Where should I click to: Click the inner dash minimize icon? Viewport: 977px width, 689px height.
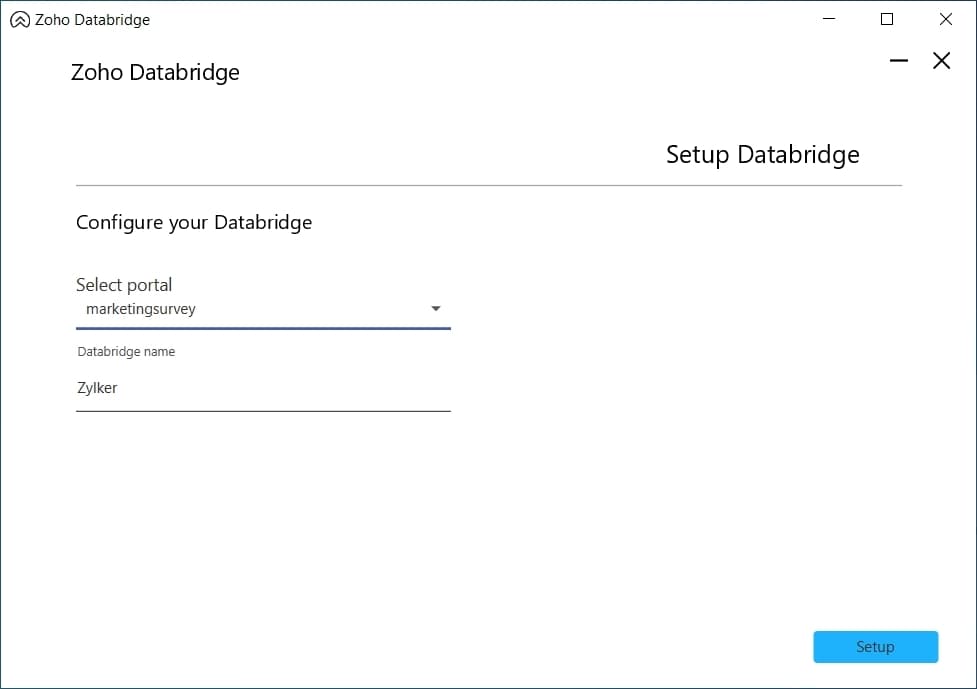pos(899,61)
